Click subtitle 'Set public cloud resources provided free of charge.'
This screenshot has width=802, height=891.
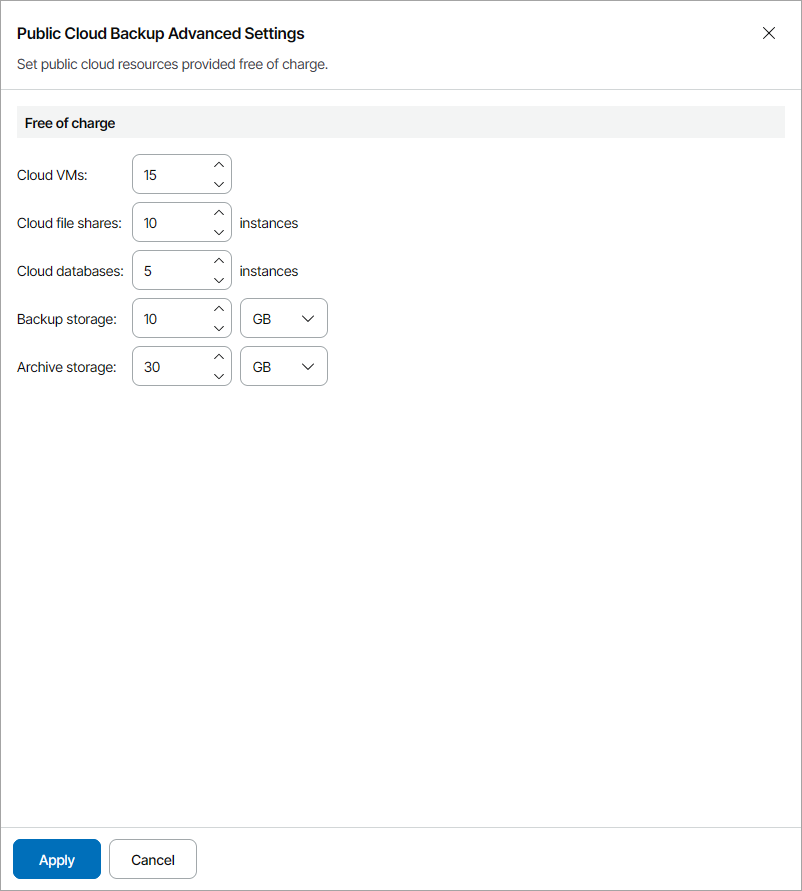[x=172, y=64]
